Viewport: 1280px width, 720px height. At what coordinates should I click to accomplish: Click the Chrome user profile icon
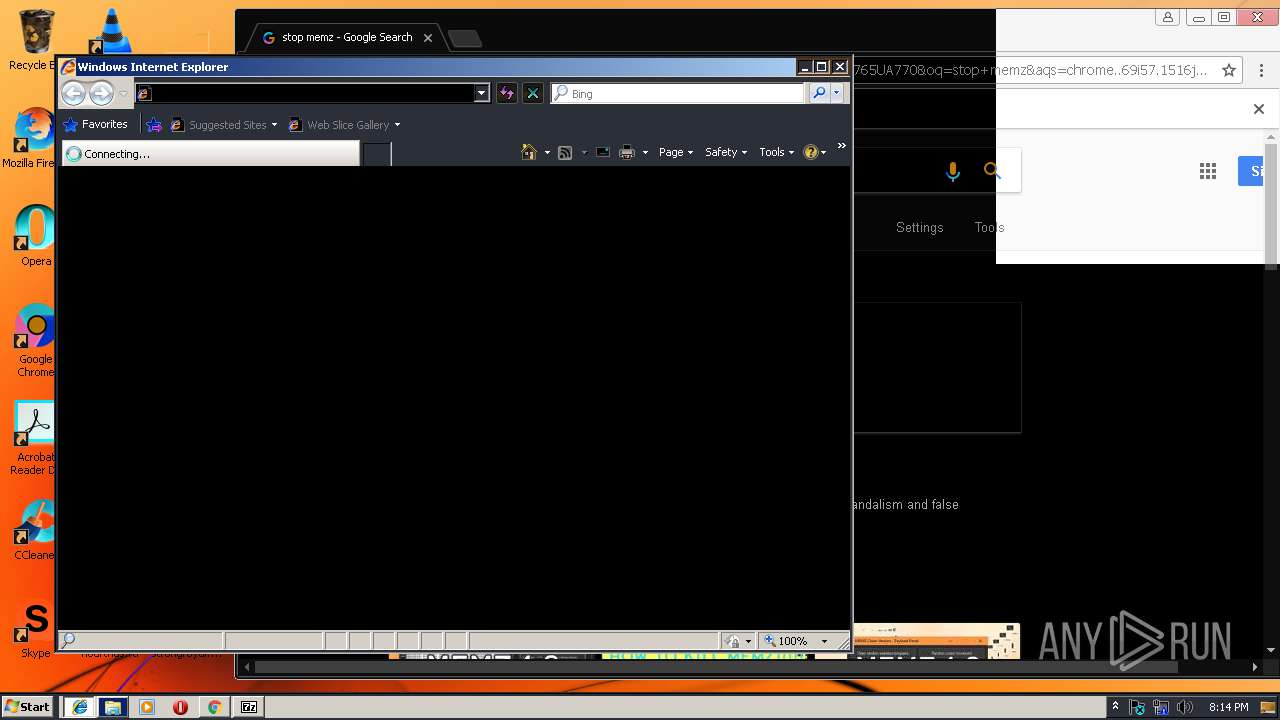pyautogui.click(x=1167, y=17)
